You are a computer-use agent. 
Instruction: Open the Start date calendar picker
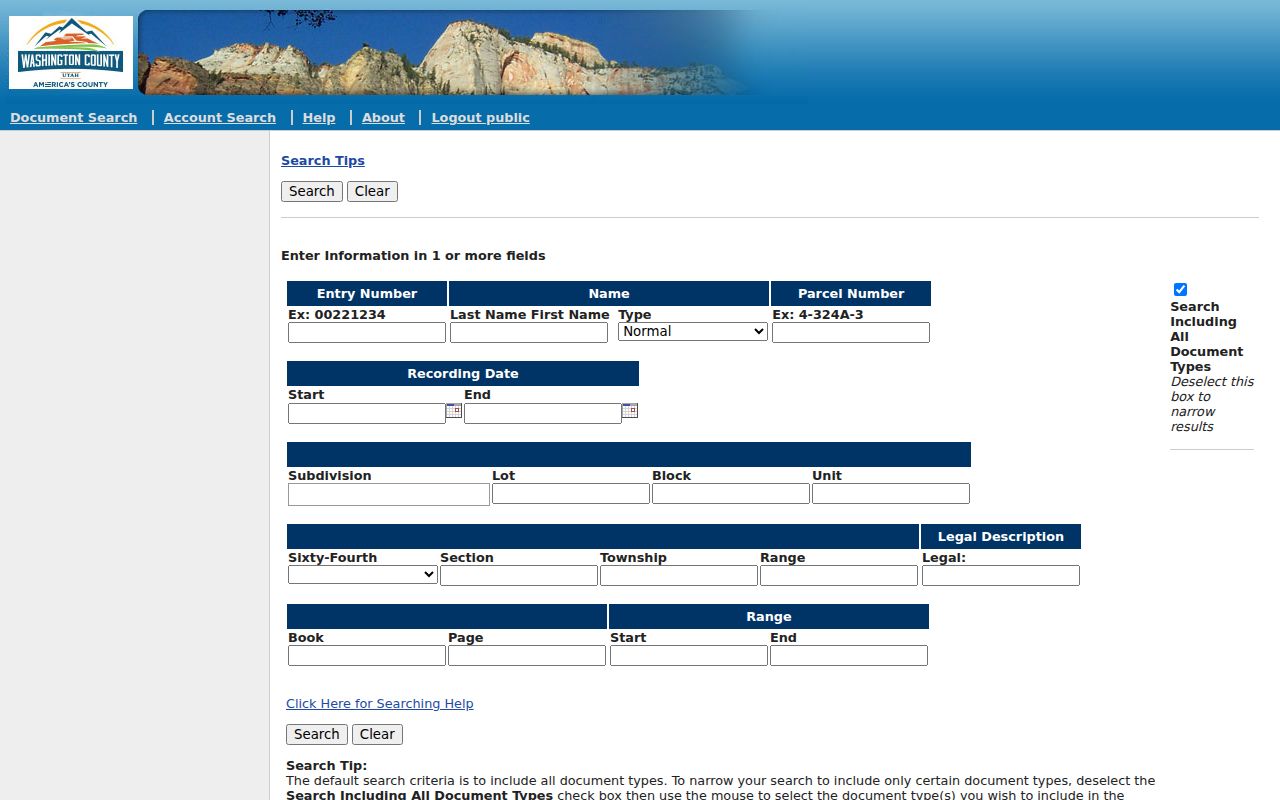tap(454, 411)
